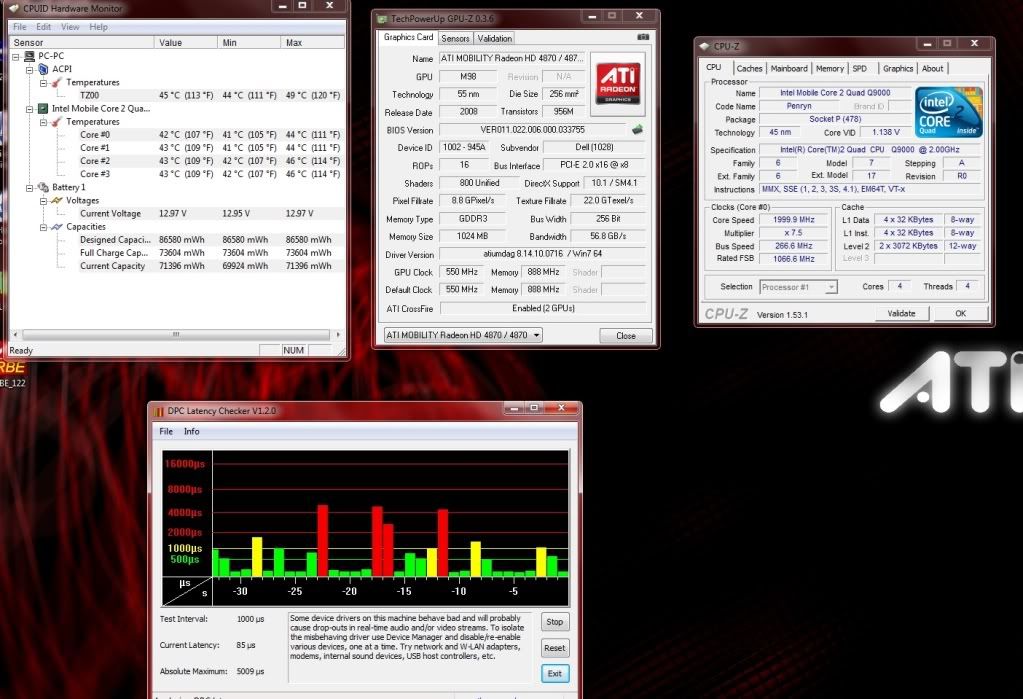Screen dimensions: 1023x699
Task: Click the scrollbar right arrow in Hardware Monitor
Action: (338, 334)
